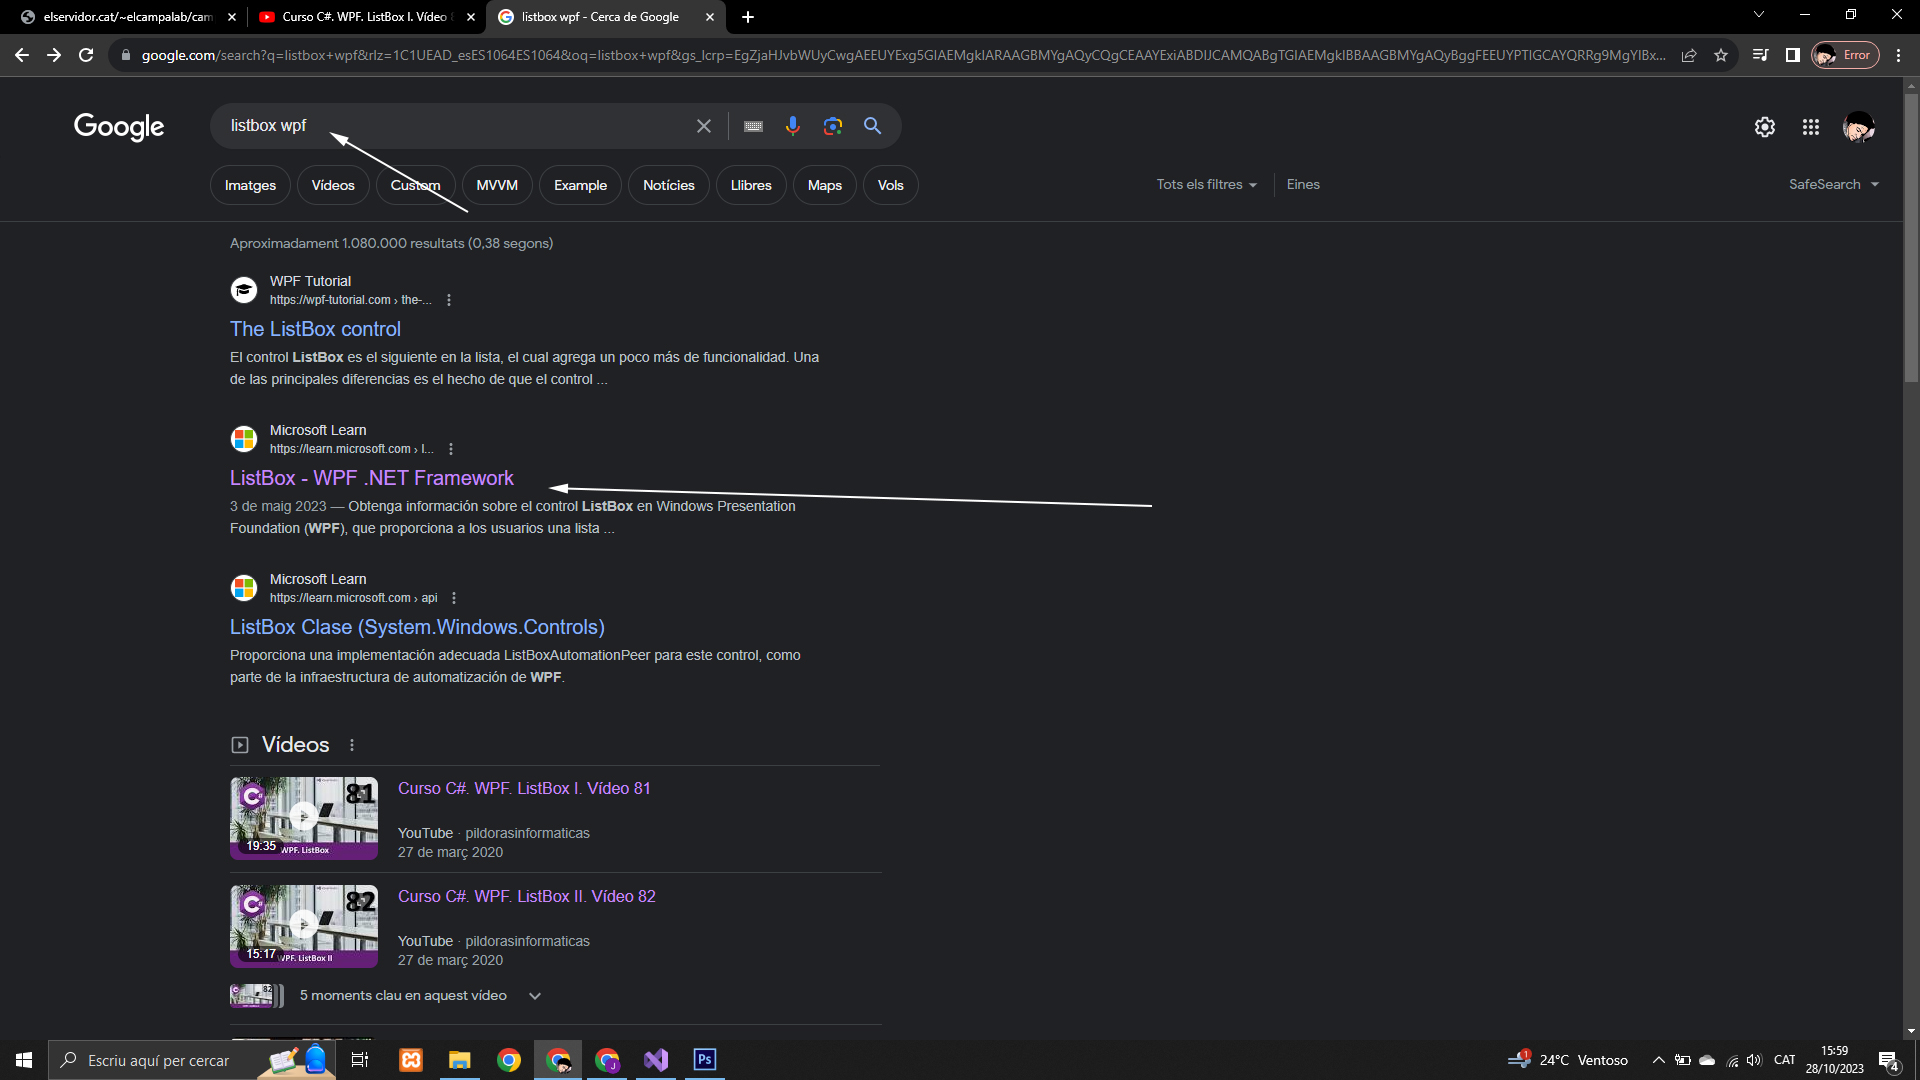Click the Eines tools button

click(1303, 185)
